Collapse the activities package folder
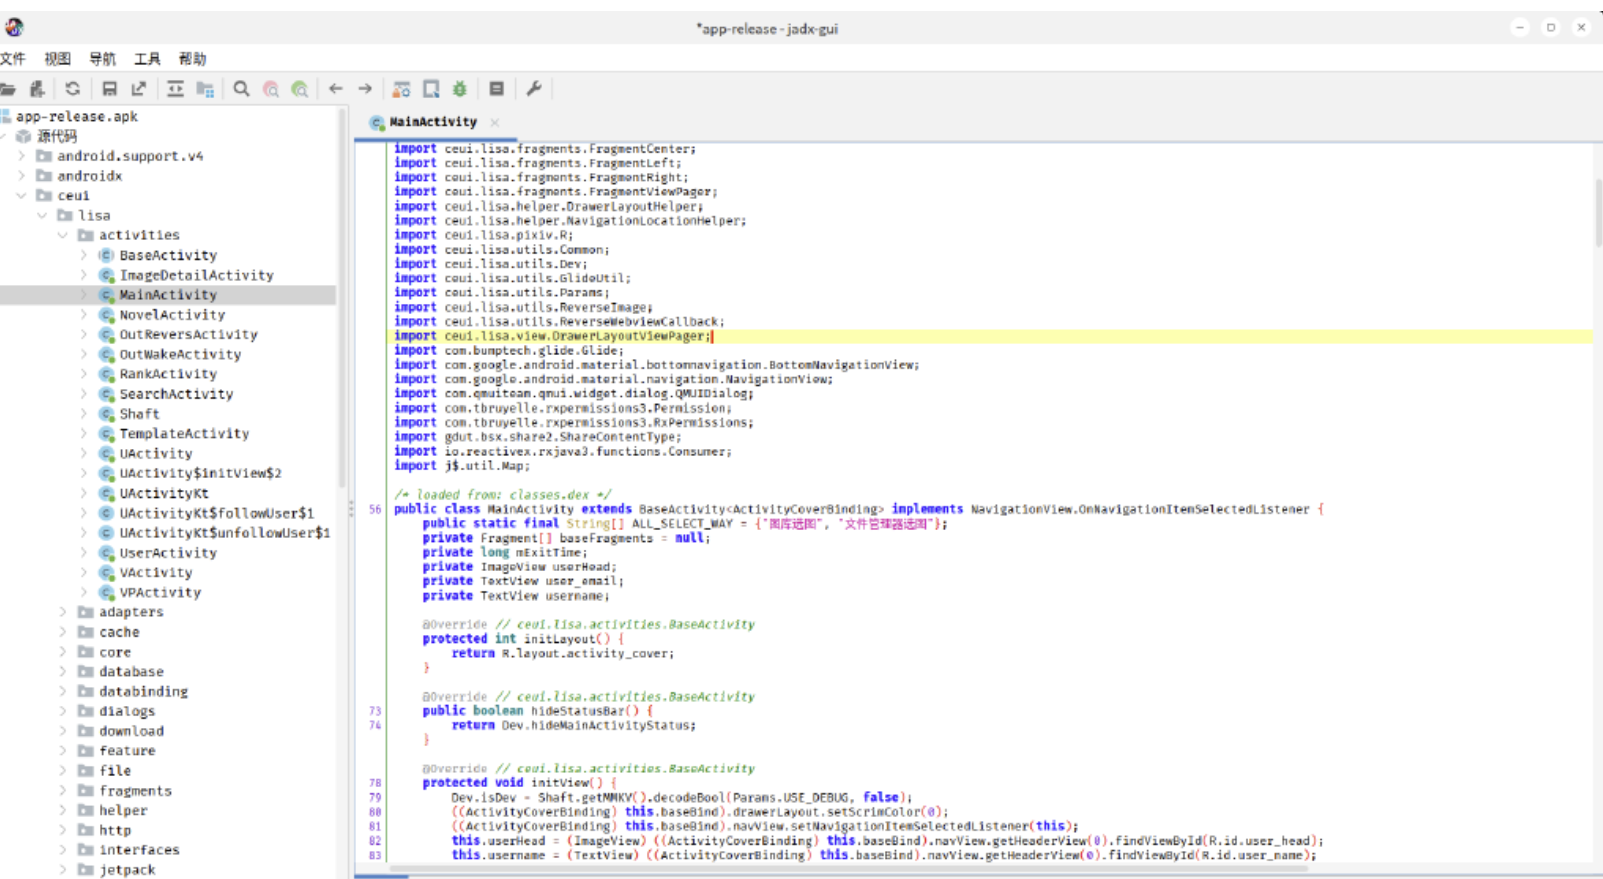Viewport: 1603px width, 879px height. [63, 235]
